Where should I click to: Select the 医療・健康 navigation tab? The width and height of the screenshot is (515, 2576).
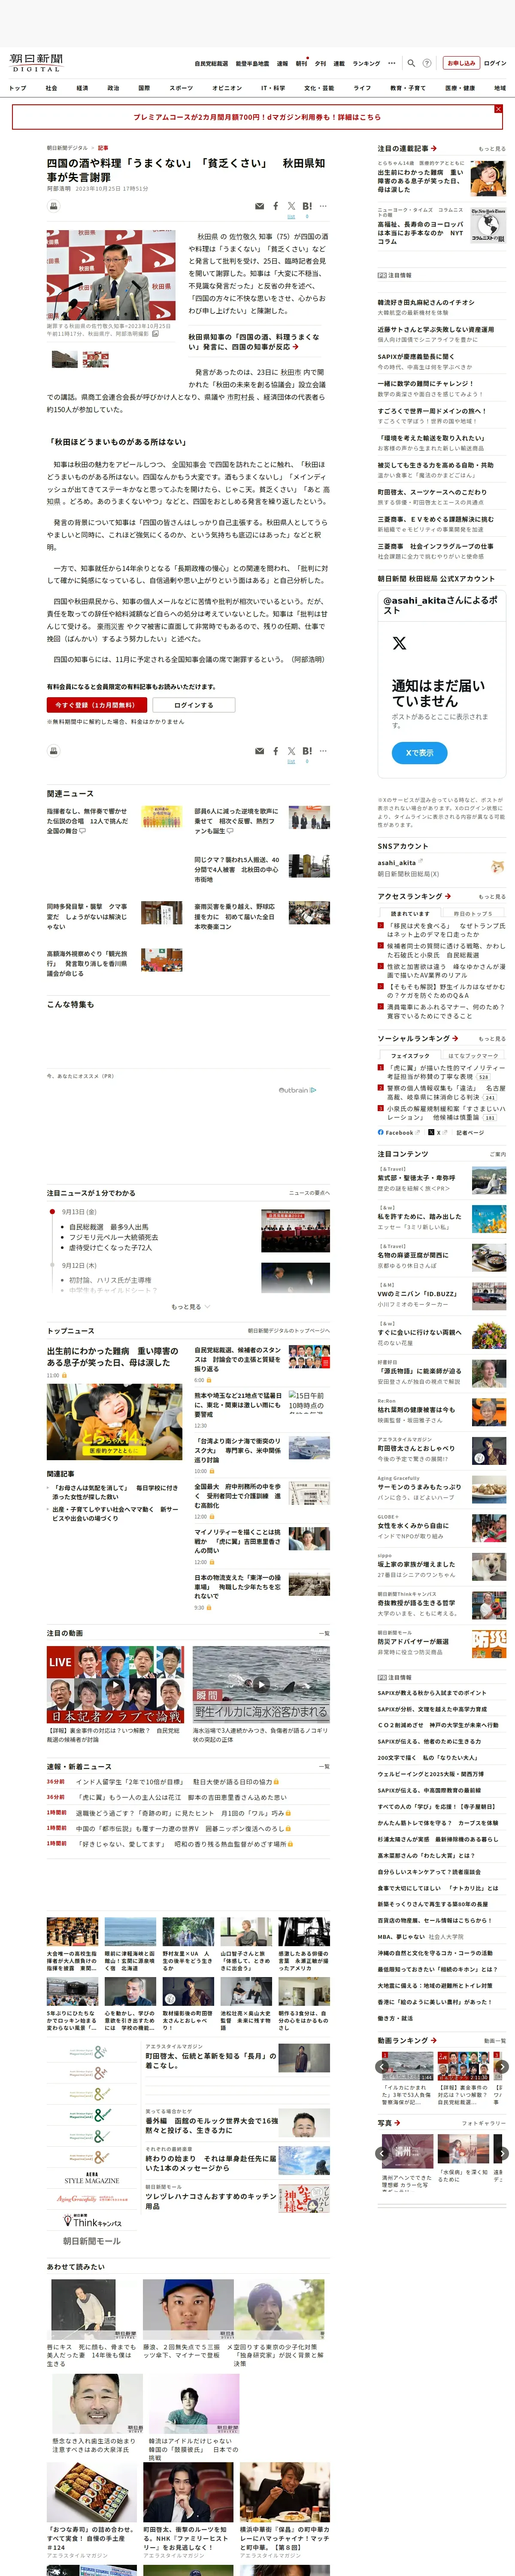tap(460, 88)
